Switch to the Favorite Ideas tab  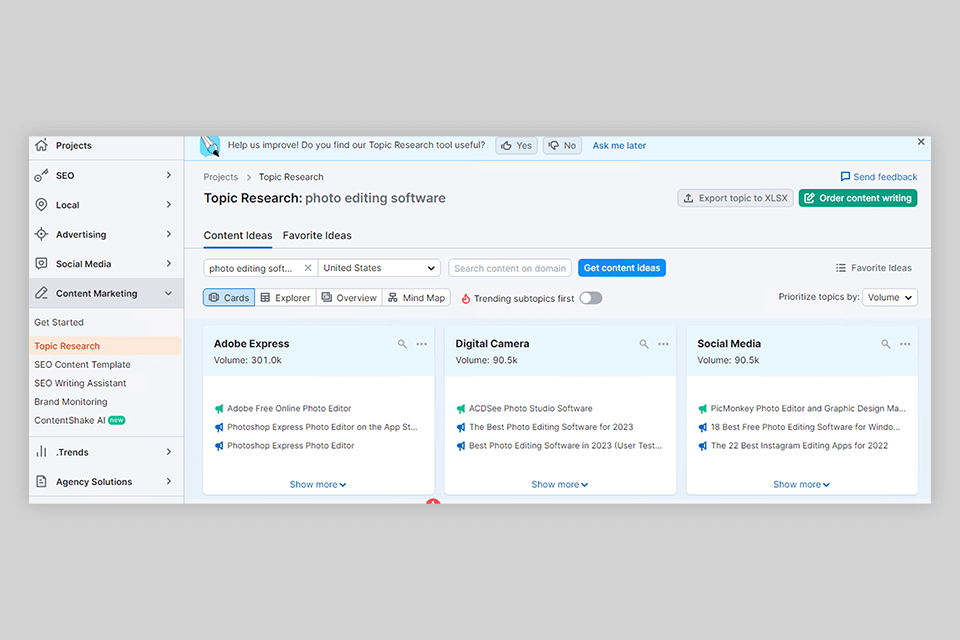317,235
